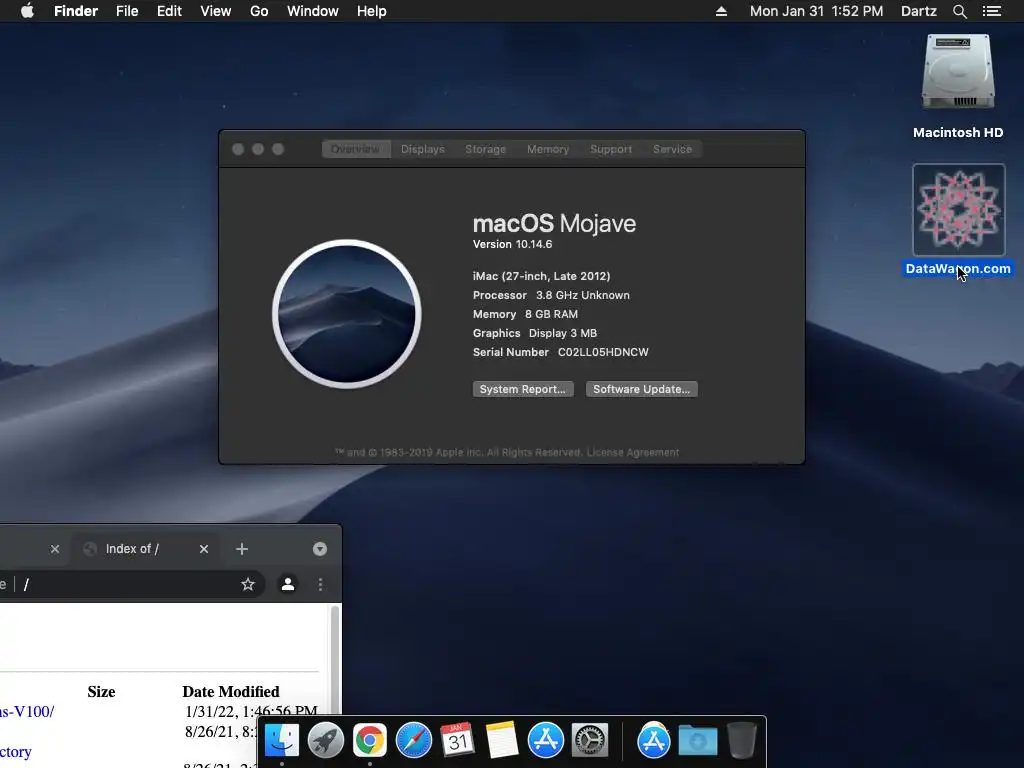Switch to the Service tab
1024x768 pixels.
(x=672, y=149)
